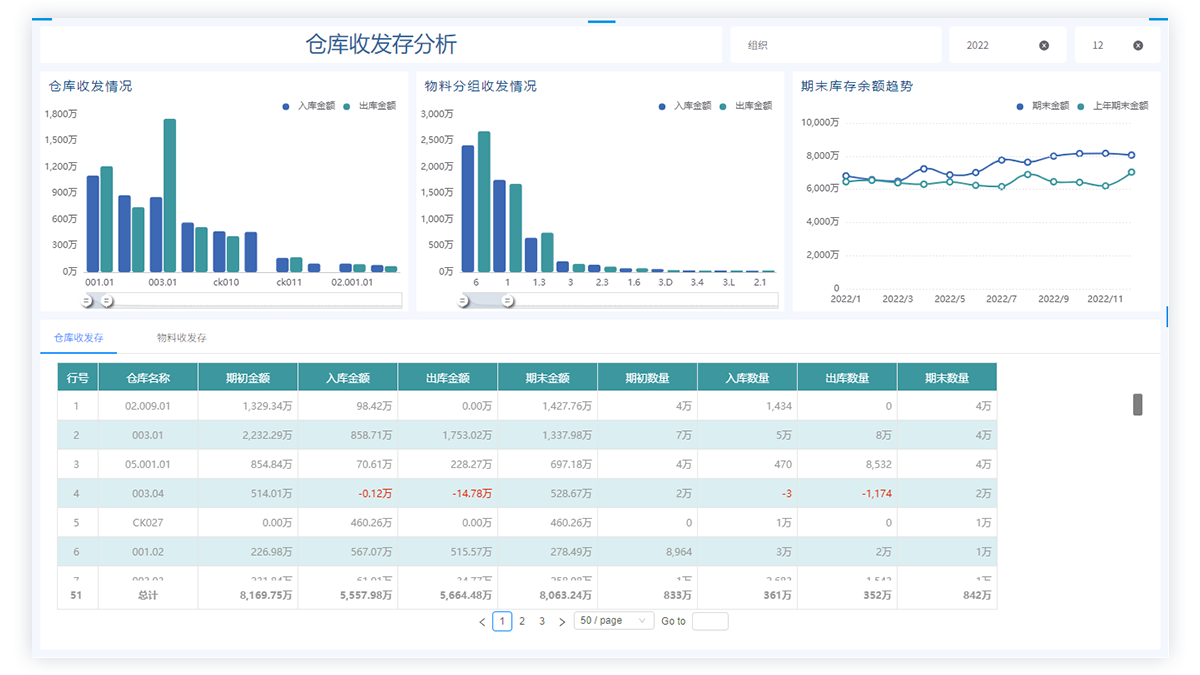Click last data point on 期末金额 line
This screenshot has height=675, width=1200.
(x=1131, y=155)
